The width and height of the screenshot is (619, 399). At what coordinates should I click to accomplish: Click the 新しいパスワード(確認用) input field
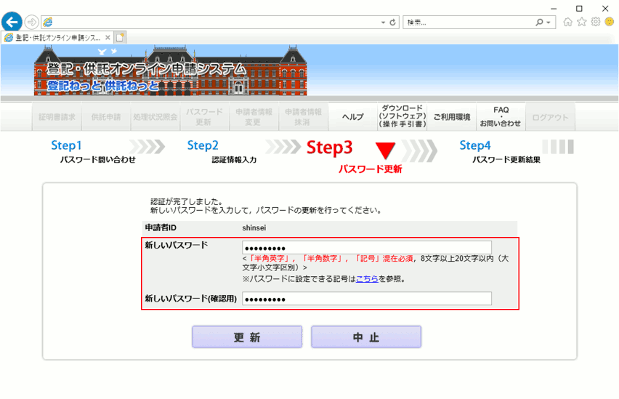click(367, 298)
